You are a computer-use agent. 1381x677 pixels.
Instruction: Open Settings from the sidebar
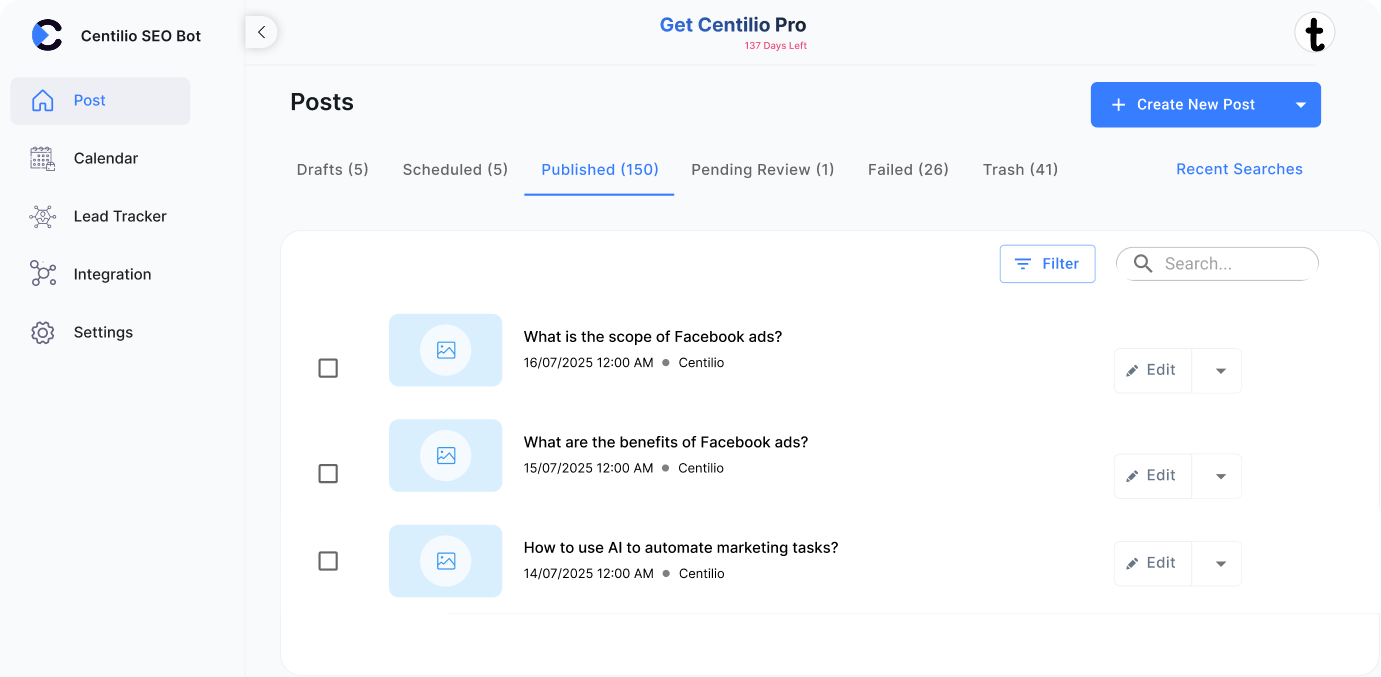click(x=103, y=332)
